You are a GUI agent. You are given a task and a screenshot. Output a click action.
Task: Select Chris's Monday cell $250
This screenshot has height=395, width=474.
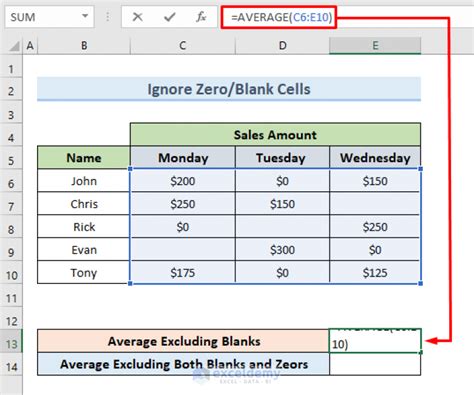[x=183, y=204]
